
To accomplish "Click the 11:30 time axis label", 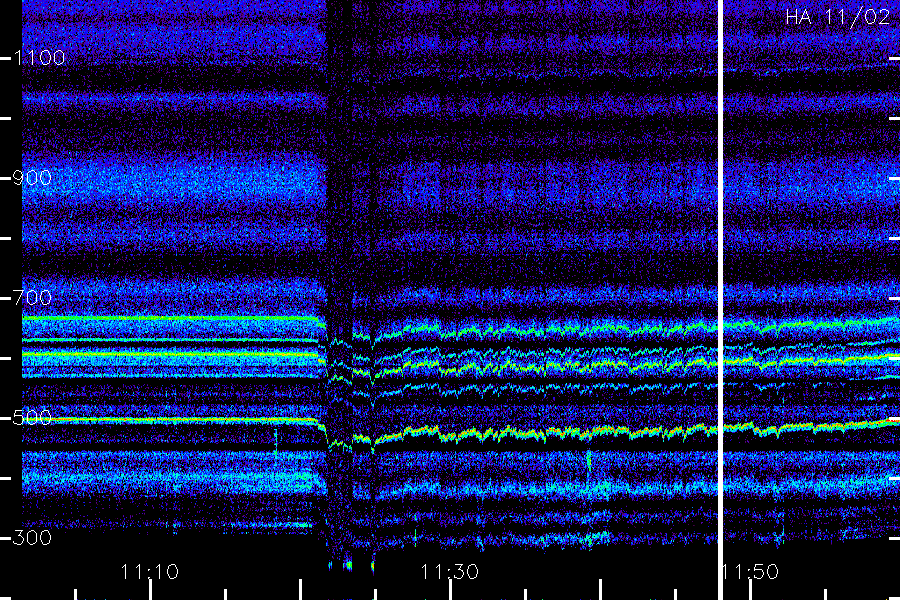I will click(x=449, y=572).
